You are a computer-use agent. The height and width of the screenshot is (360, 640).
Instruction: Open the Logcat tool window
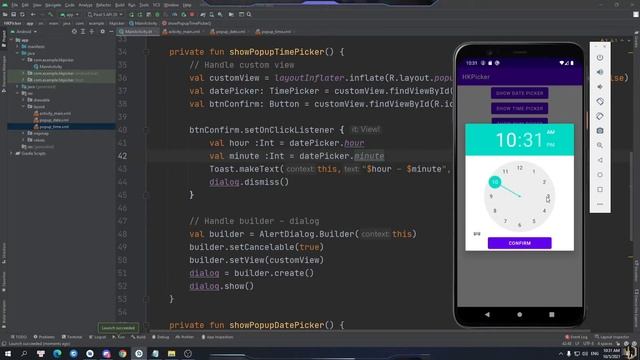click(98, 337)
